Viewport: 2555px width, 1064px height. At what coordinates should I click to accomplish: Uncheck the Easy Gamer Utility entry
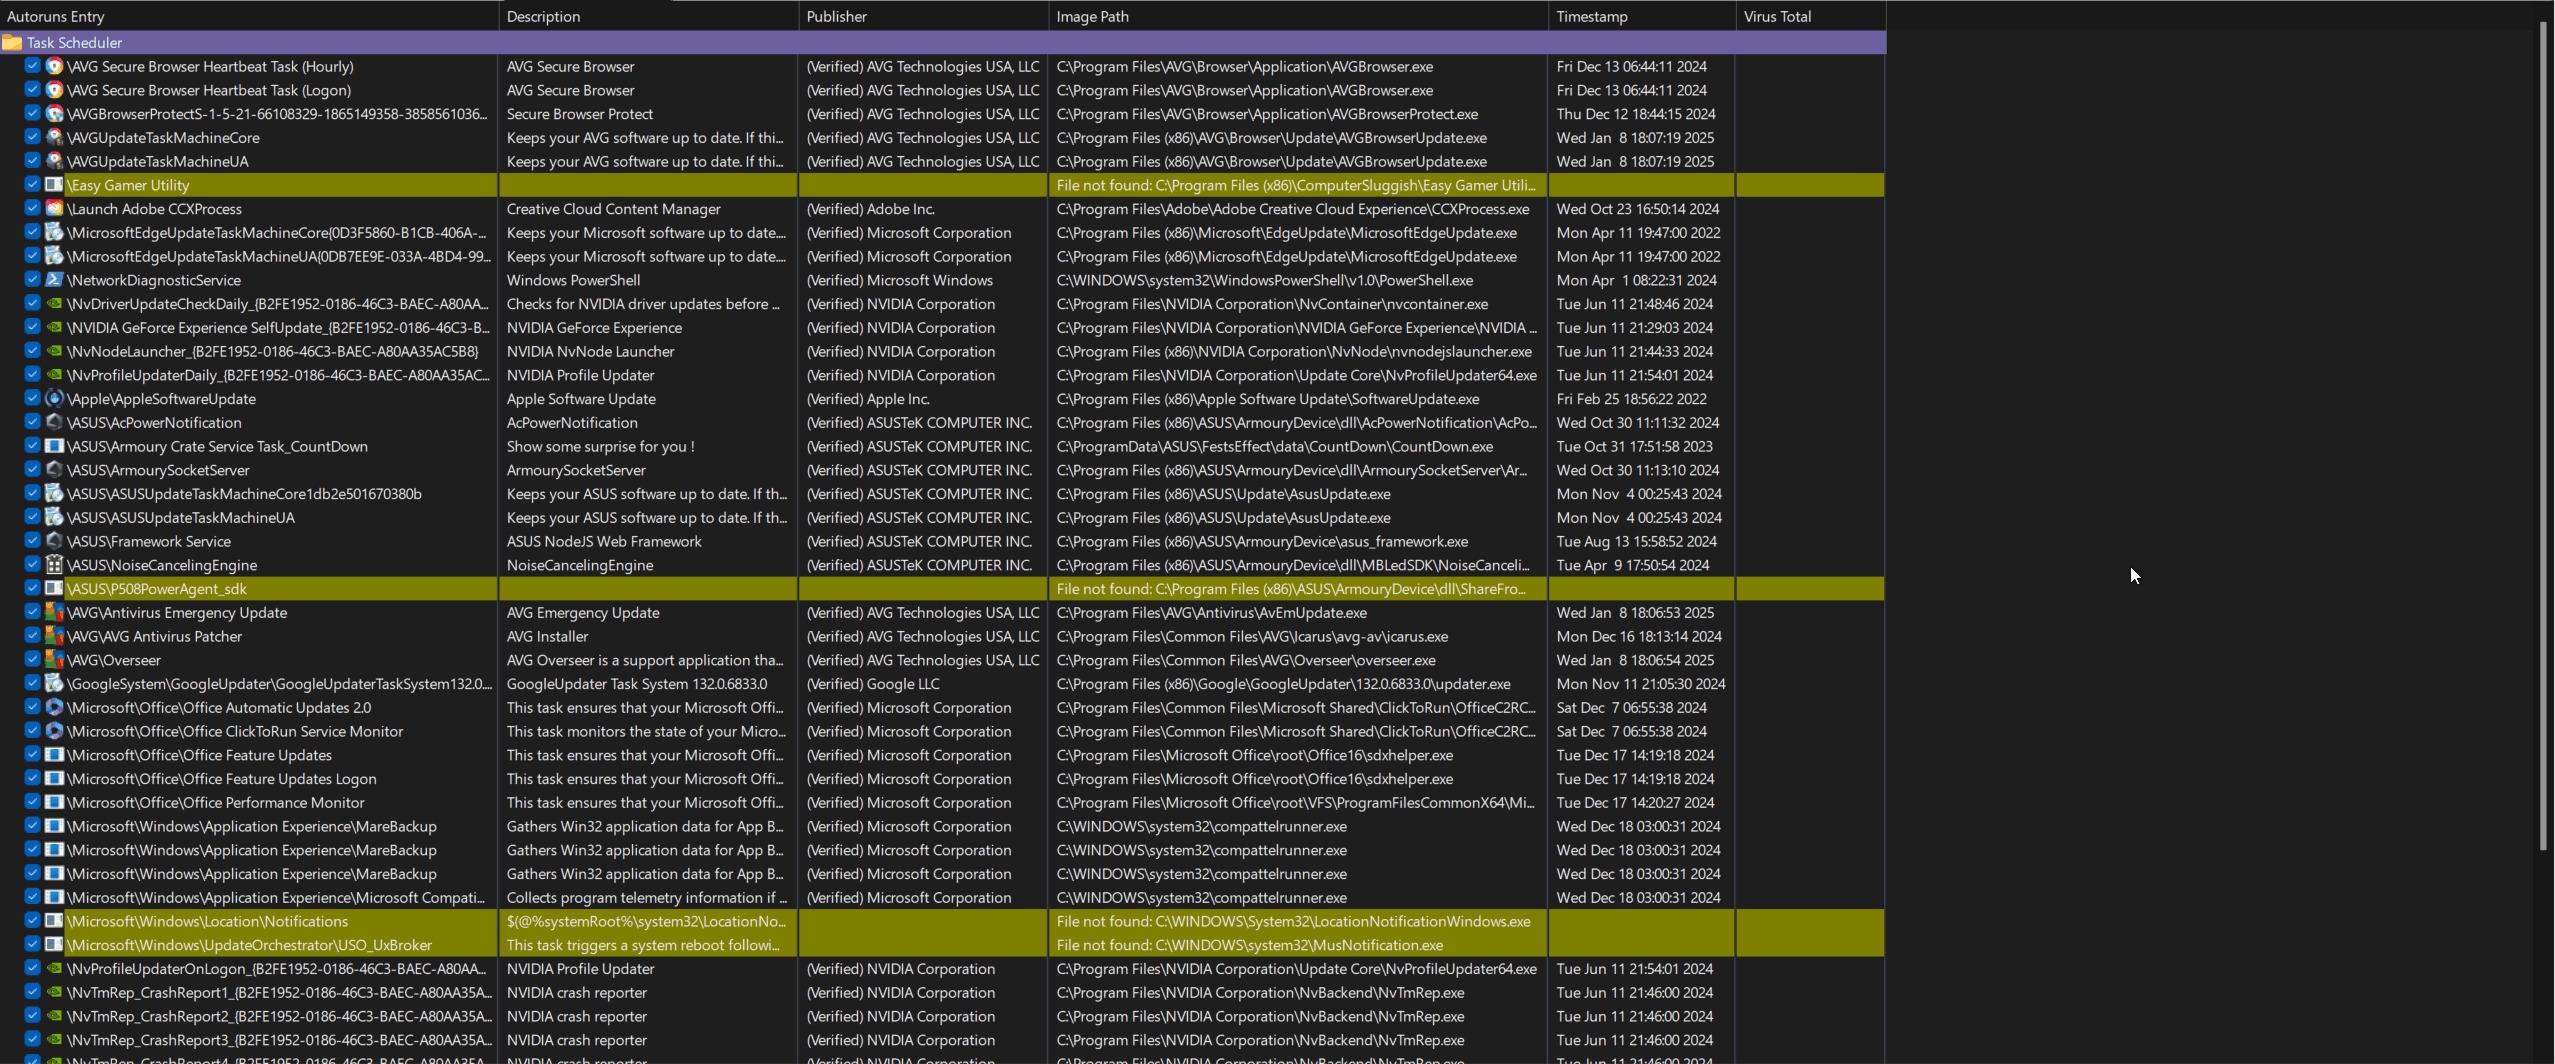pos(32,184)
